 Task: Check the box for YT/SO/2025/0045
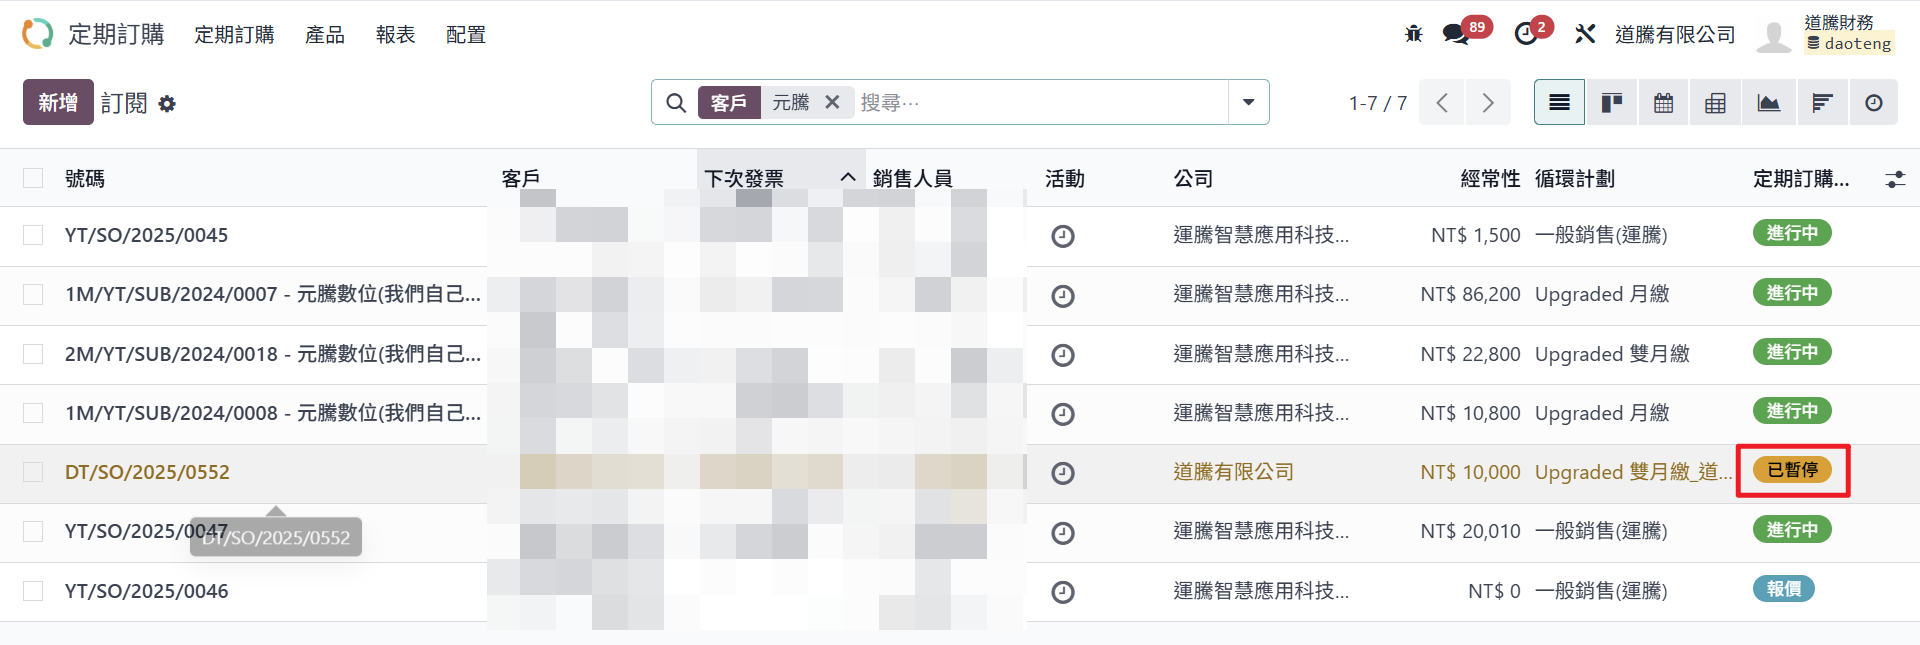pyautogui.click(x=33, y=235)
